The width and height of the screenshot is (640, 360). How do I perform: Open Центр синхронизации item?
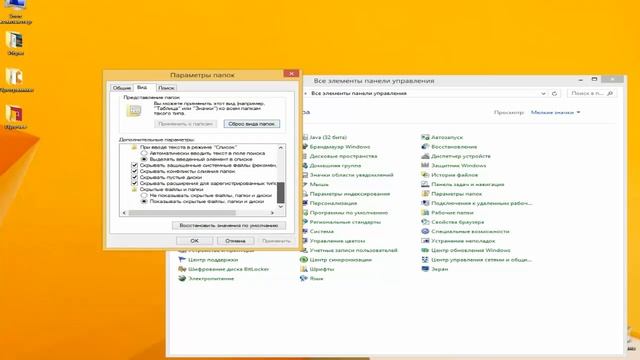336,260
